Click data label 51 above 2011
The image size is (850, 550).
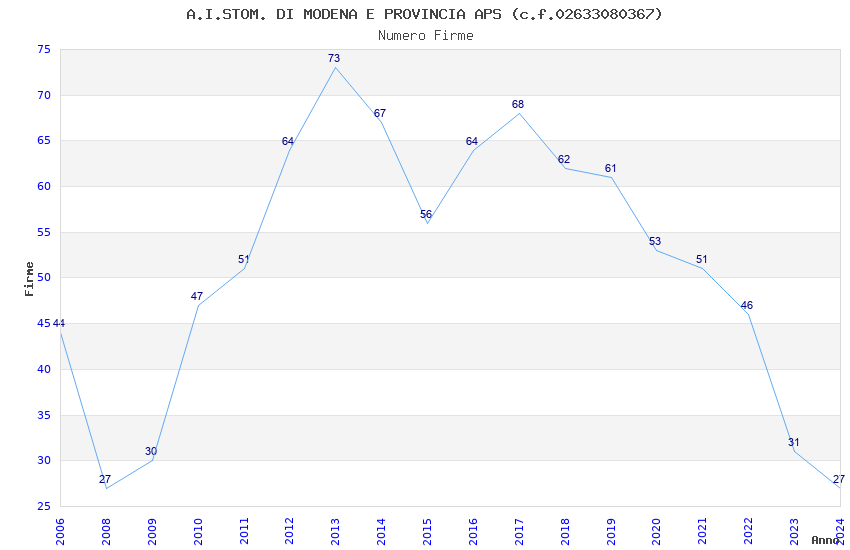pos(243,260)
